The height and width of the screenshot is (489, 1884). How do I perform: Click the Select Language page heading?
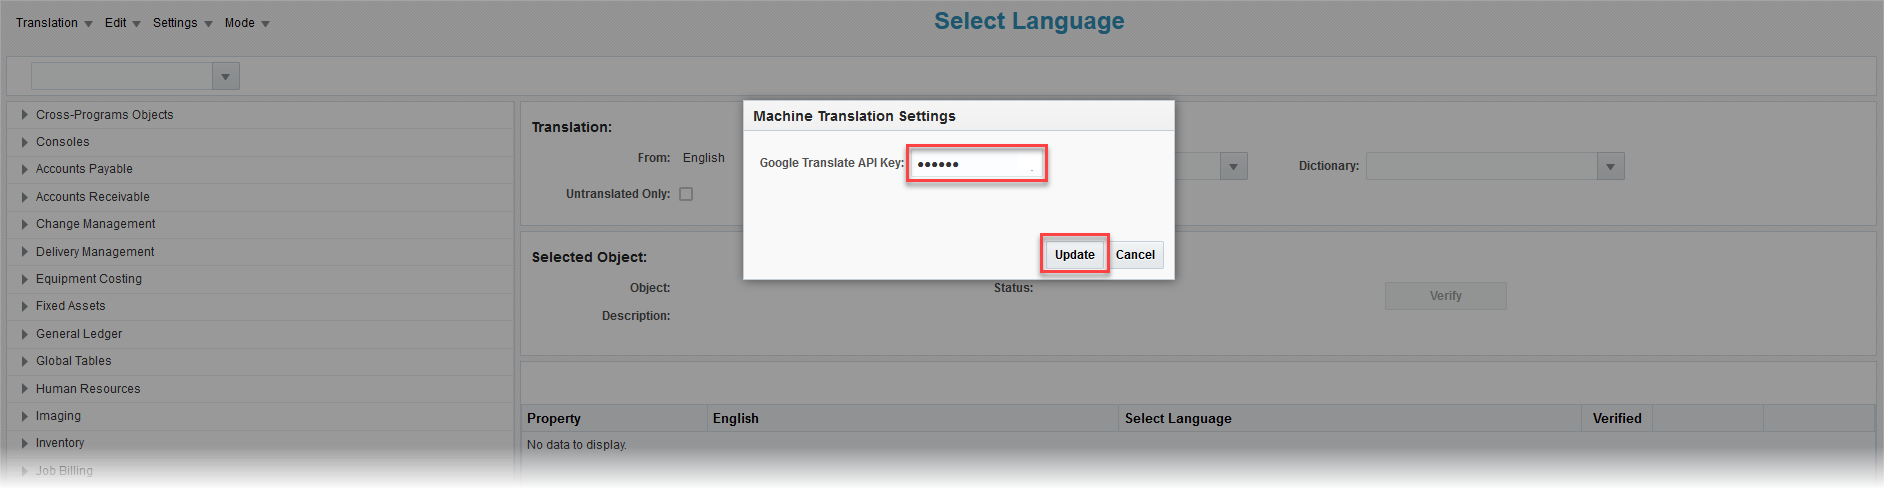[1029, 21]
